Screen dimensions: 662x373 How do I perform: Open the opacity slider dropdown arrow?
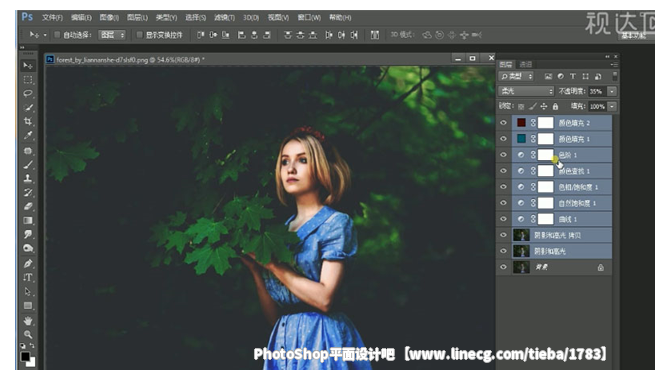[612, 91]
